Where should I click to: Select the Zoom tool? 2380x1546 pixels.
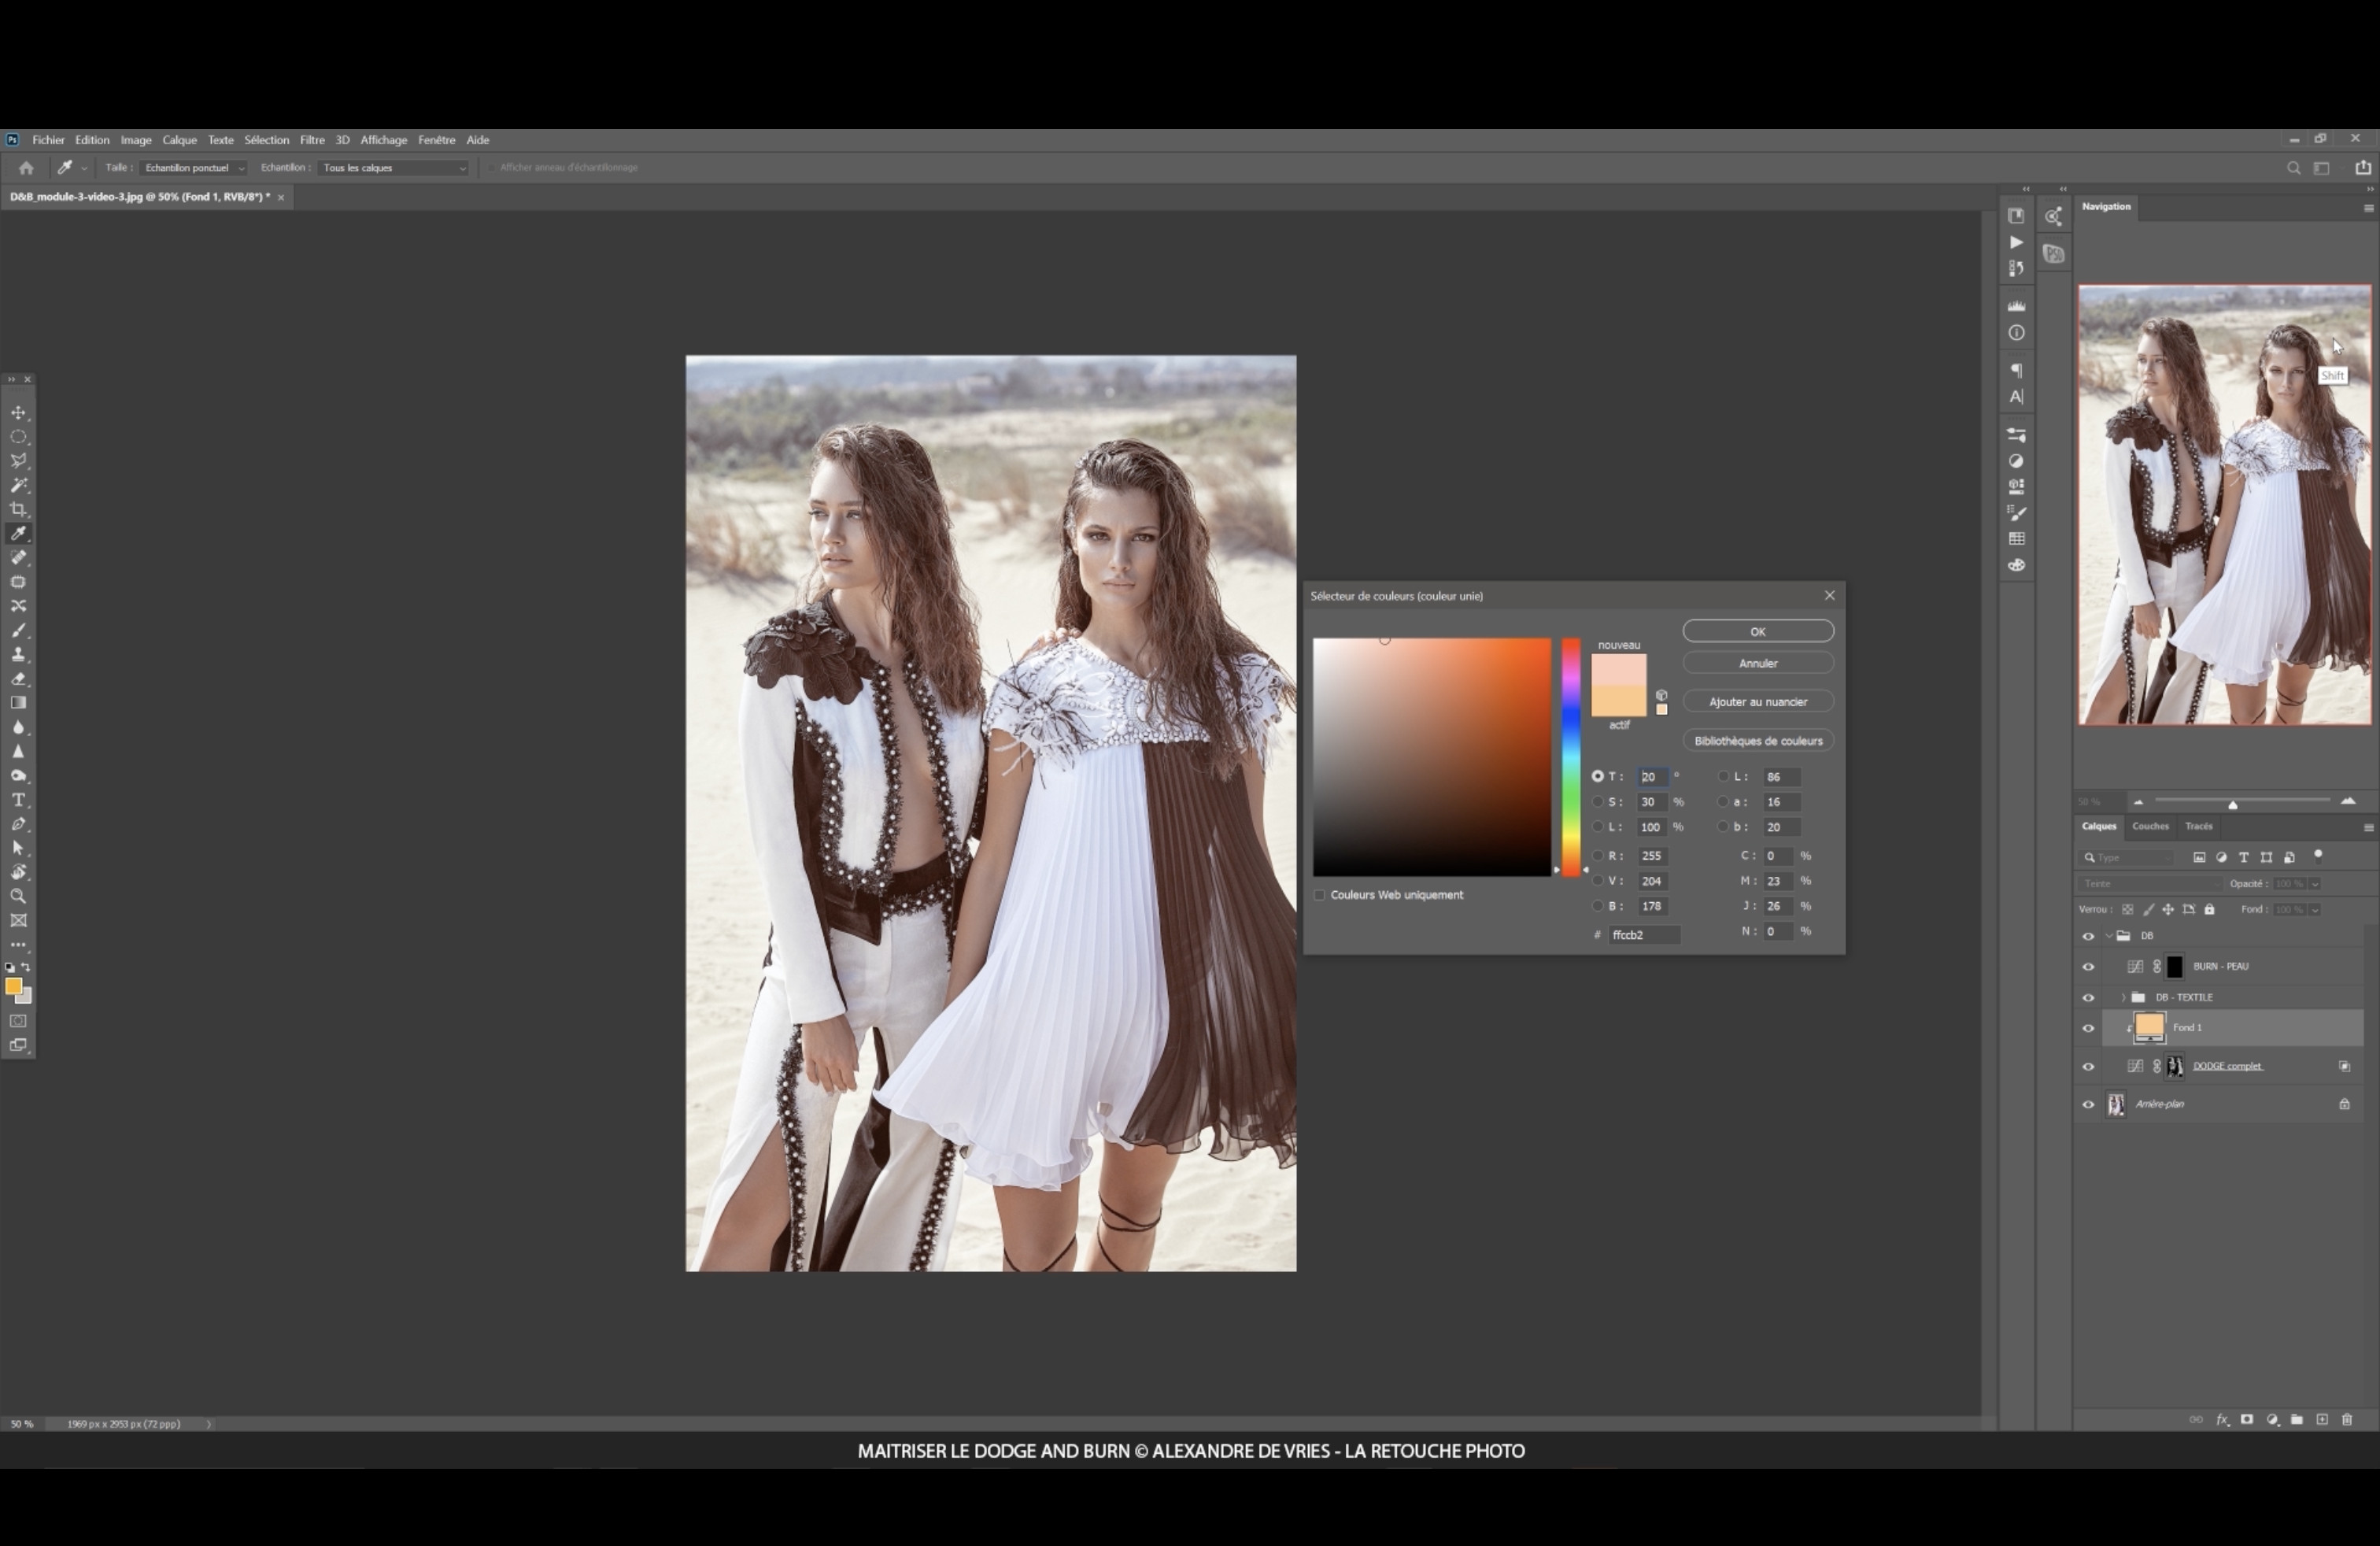[18, 896]
